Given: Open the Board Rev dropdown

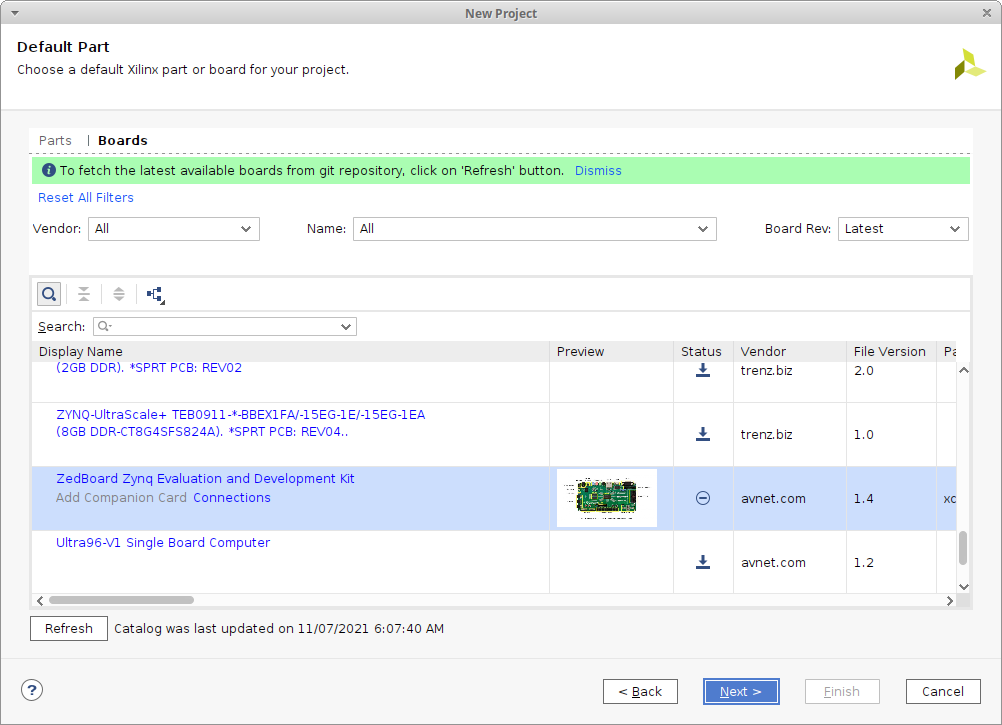Looking at the screenshot, I should [x=902, y=229].
